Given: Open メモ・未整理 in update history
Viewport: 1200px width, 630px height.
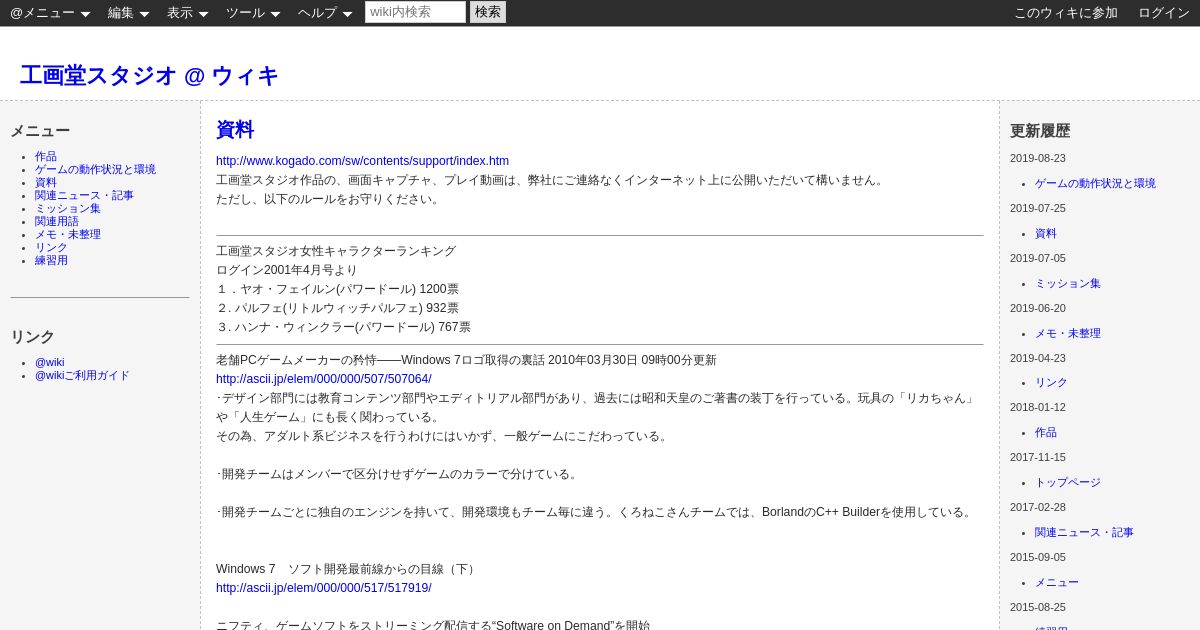Looking at the screenshot, I should pyautogui.click(x=1068, y=334).
